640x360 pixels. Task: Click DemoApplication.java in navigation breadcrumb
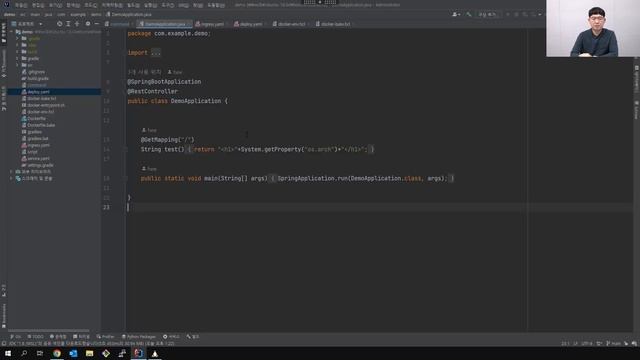(x=129, y=14)
